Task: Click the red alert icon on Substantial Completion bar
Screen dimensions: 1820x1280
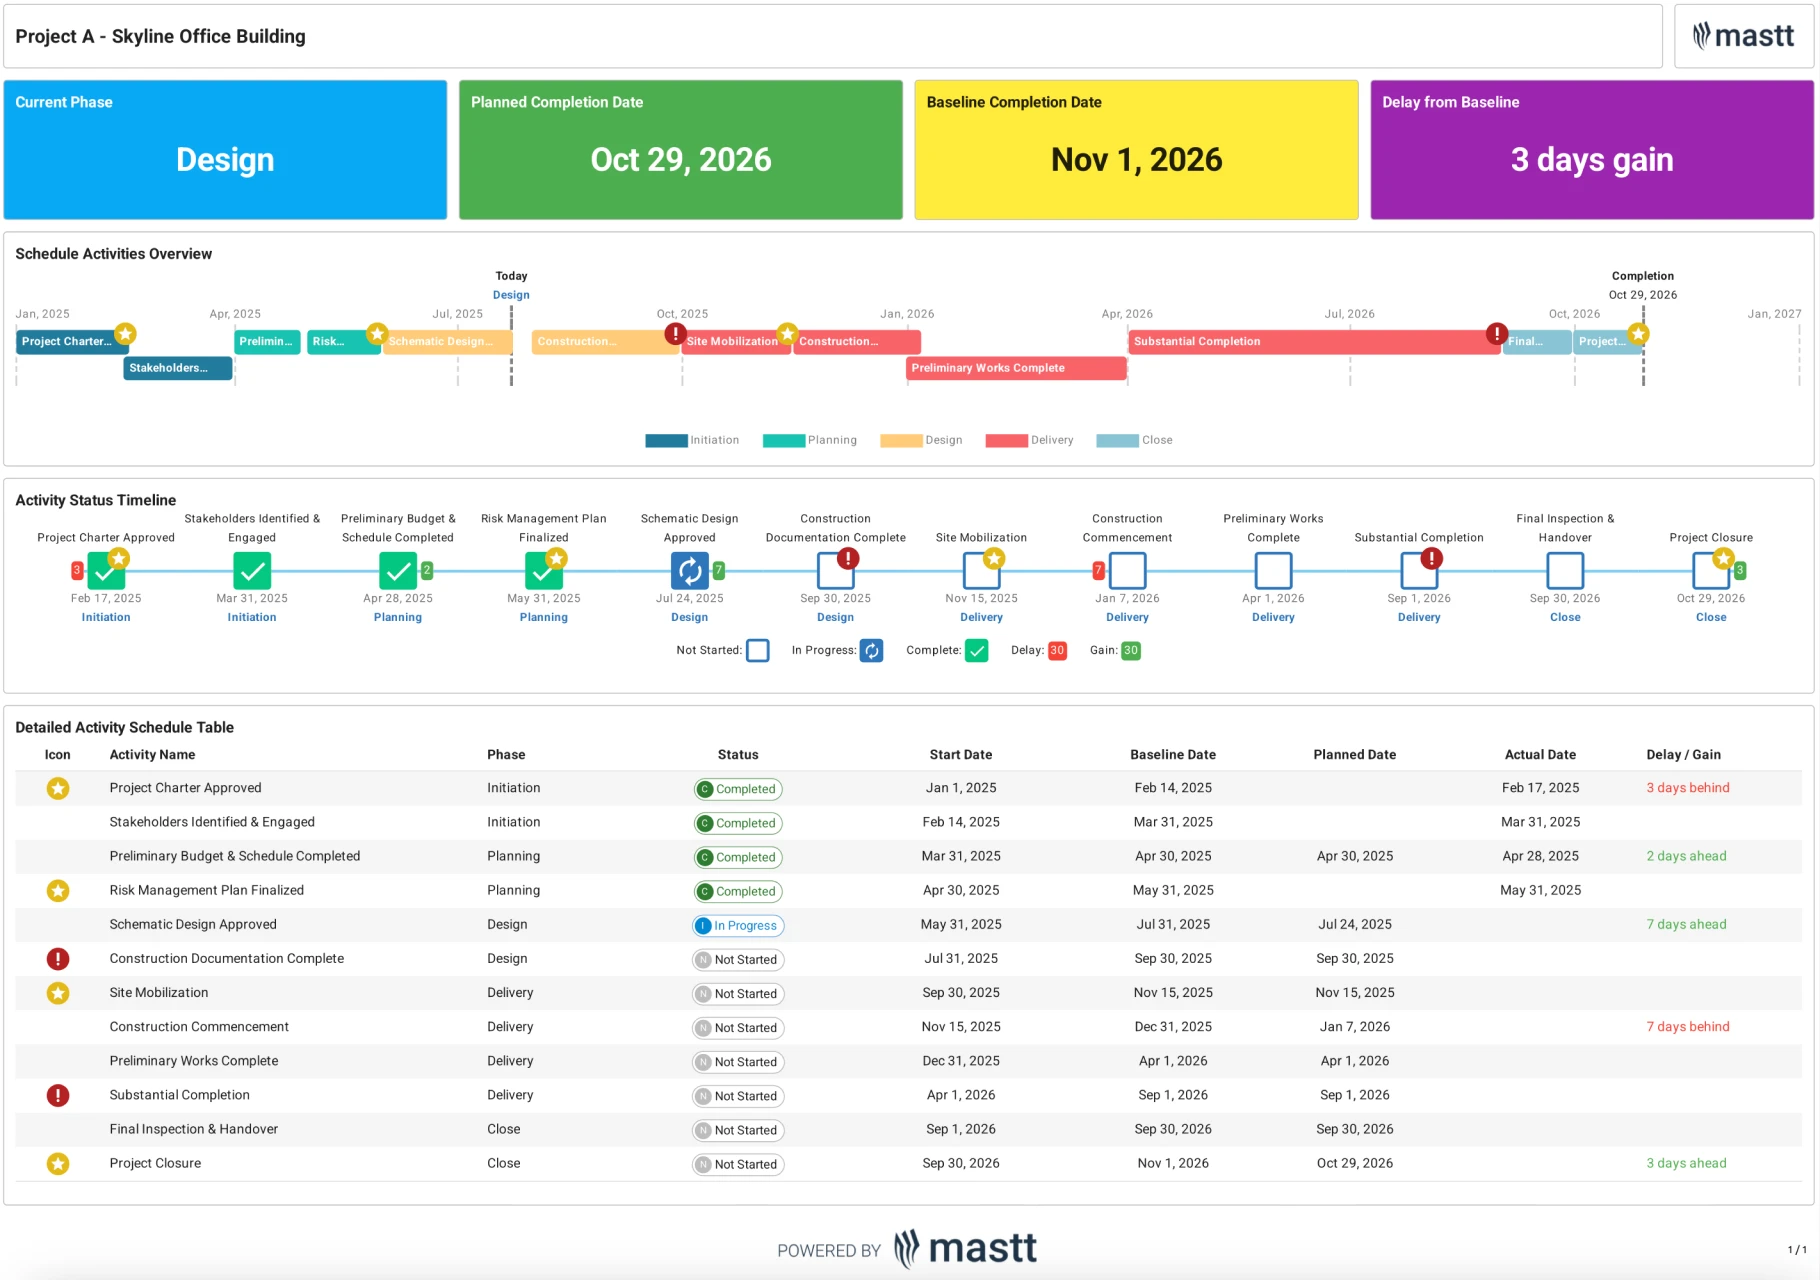Action: (x=1494, y=331)
